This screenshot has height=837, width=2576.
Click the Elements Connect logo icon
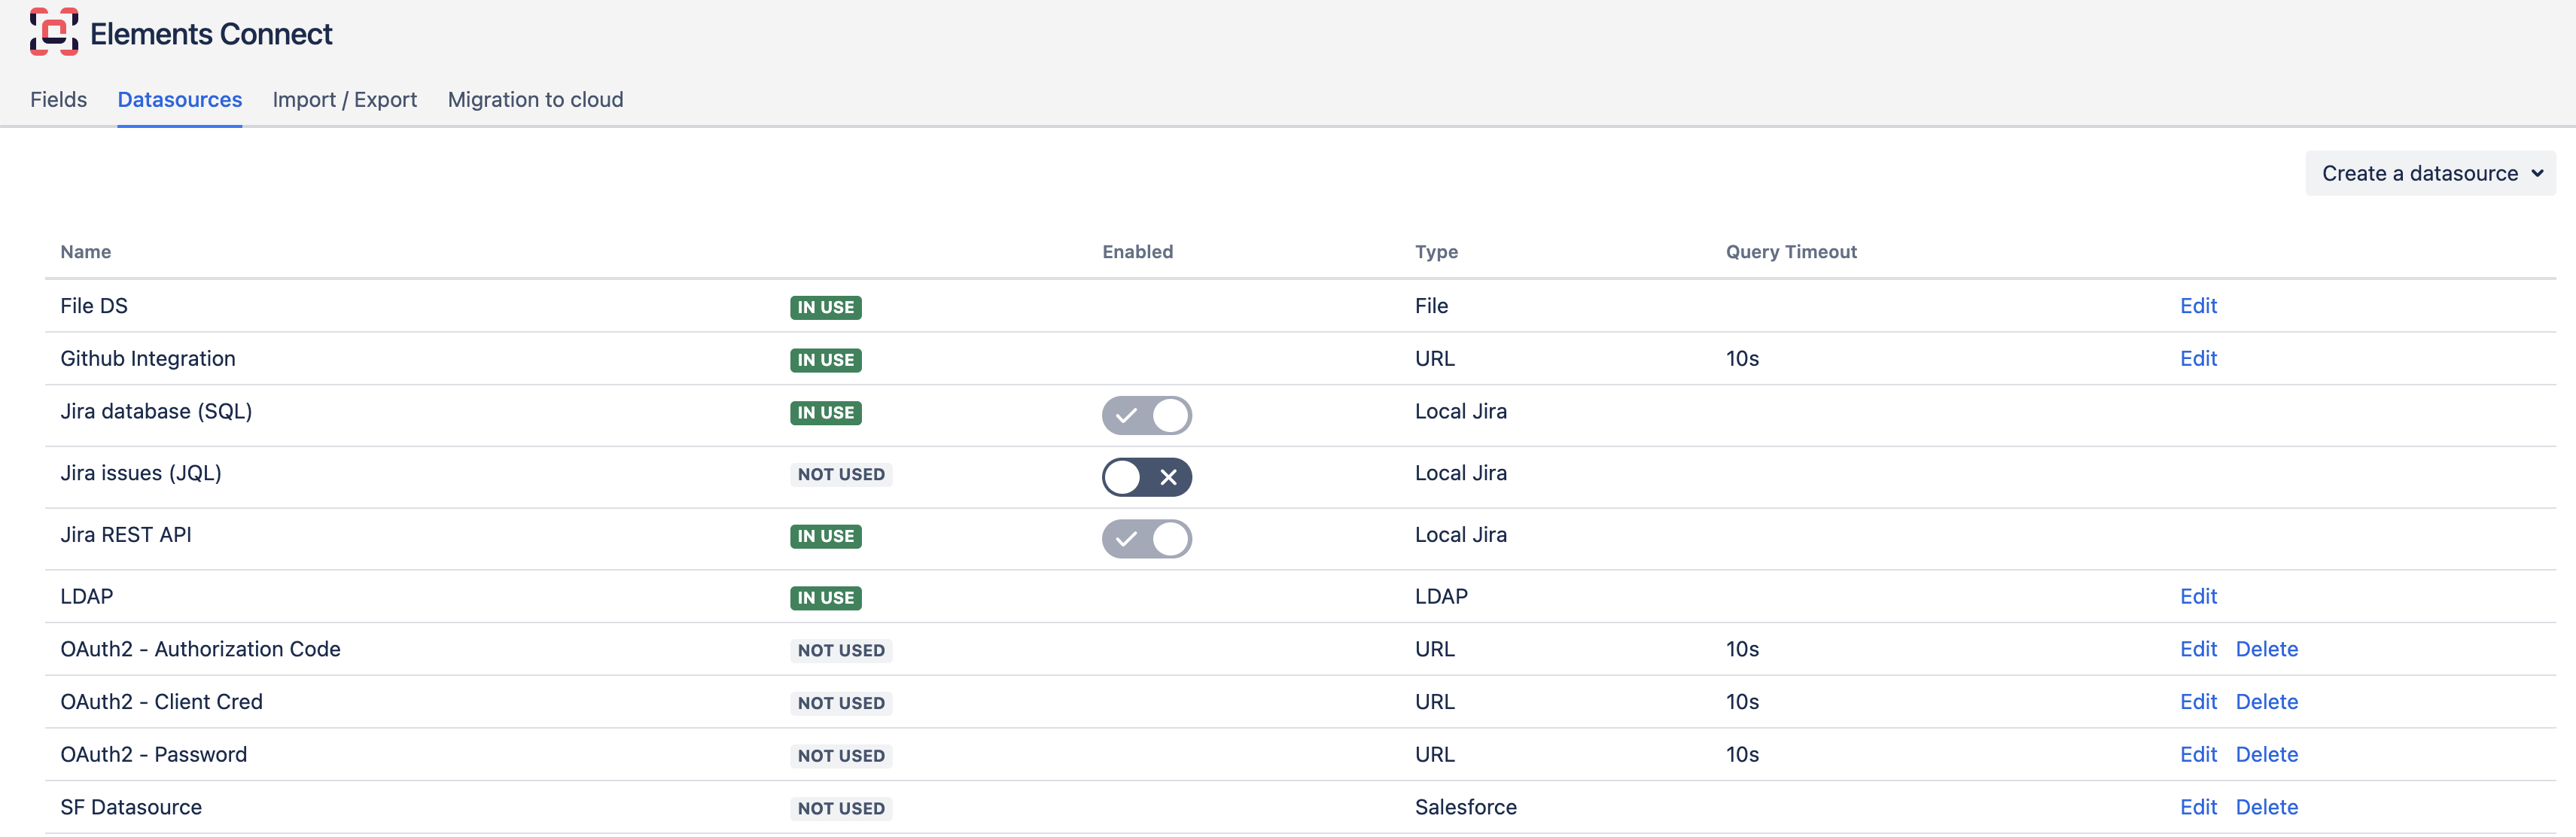tap(54, 33)
